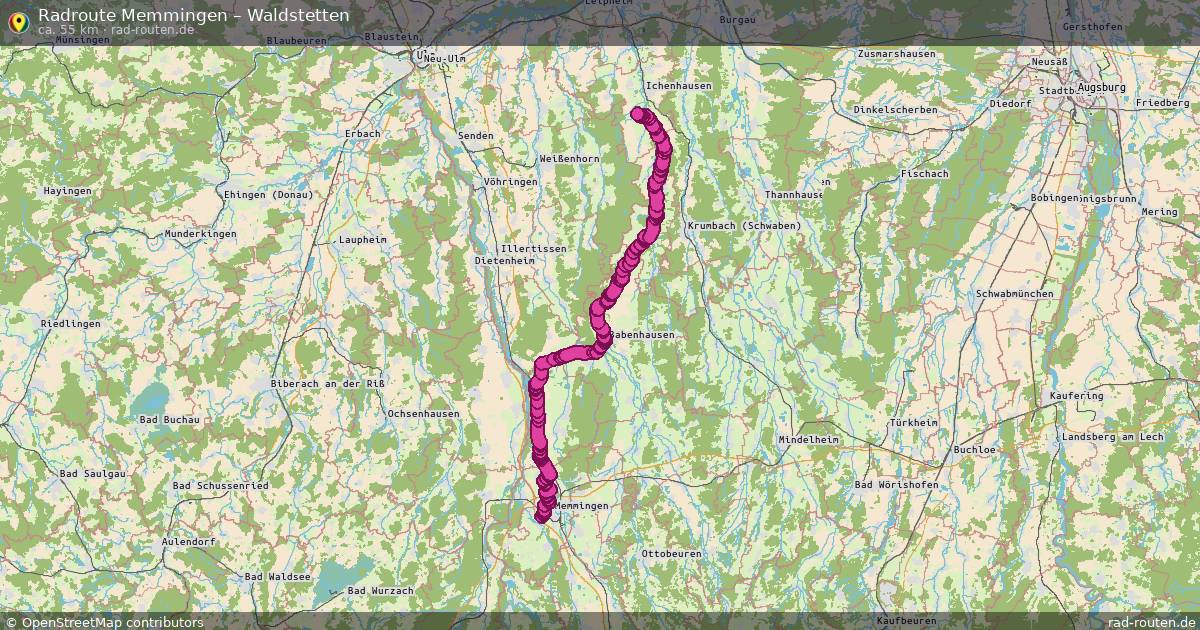Click the yellow location pin logo icon

(17, 21)
